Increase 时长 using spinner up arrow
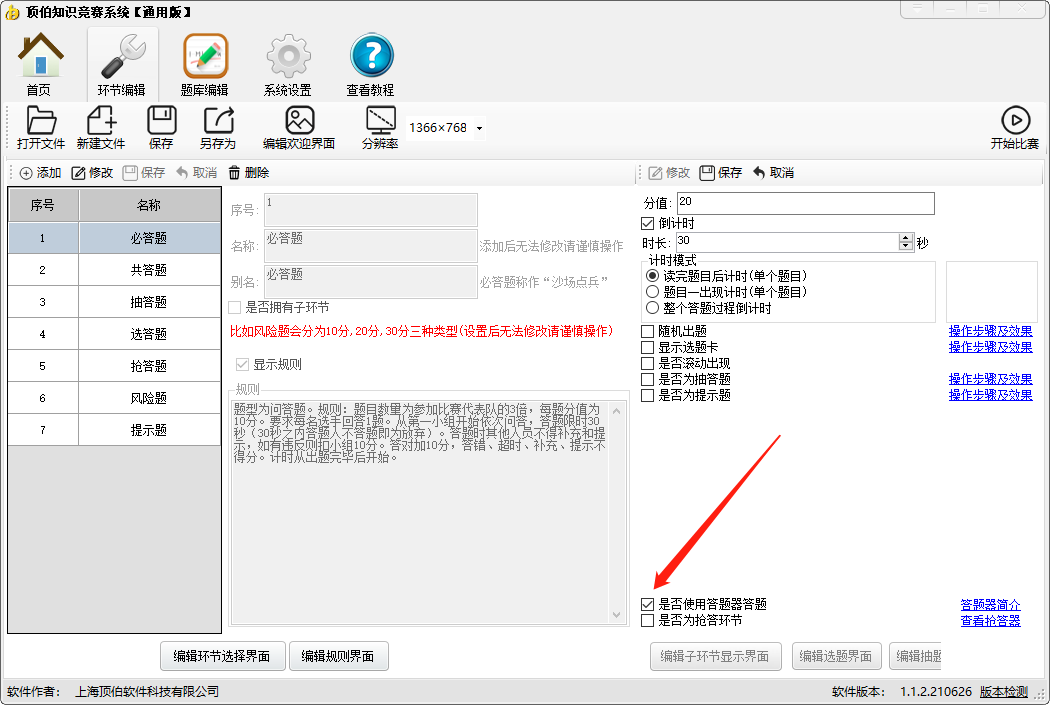This screenshot has height=705, width=1050. pyautogui.click(x=906, y=238)
